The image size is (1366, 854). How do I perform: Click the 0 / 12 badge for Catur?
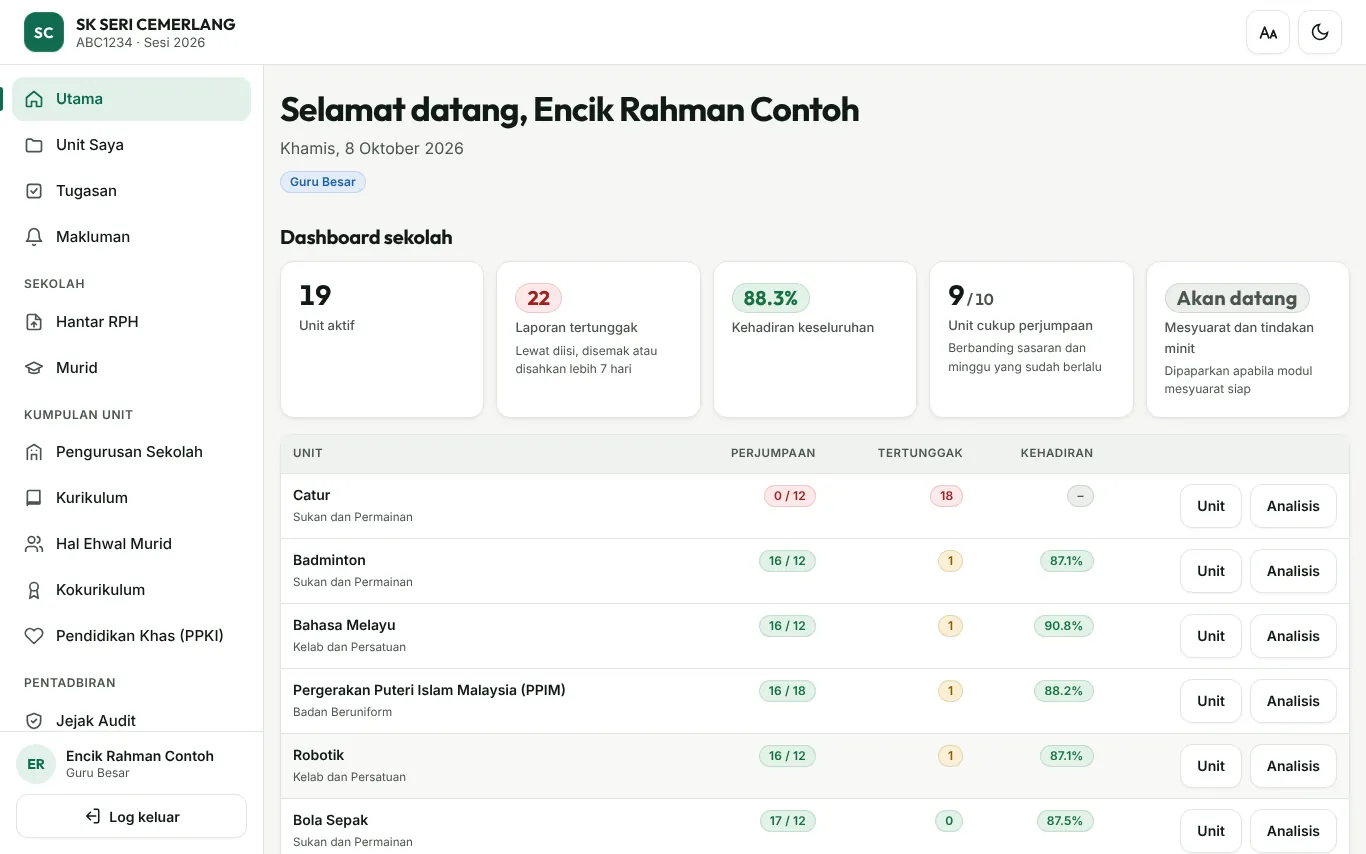pyautogui.click(x=790, y=496)
